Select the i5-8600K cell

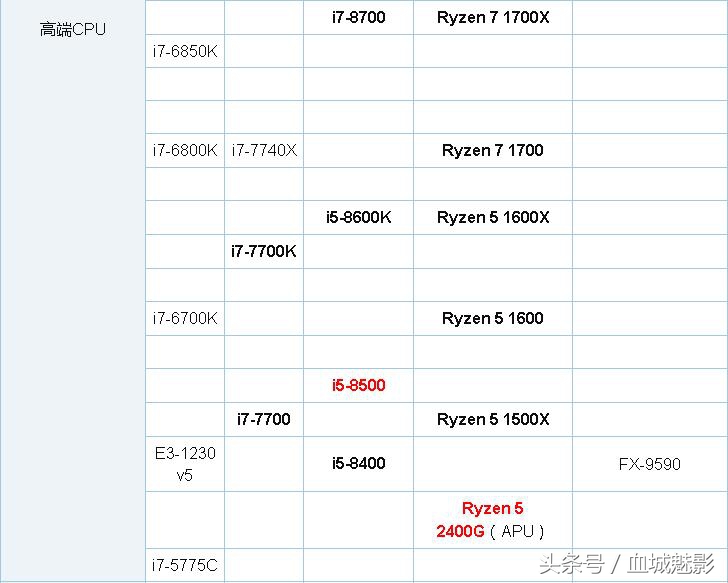[358, 217]
